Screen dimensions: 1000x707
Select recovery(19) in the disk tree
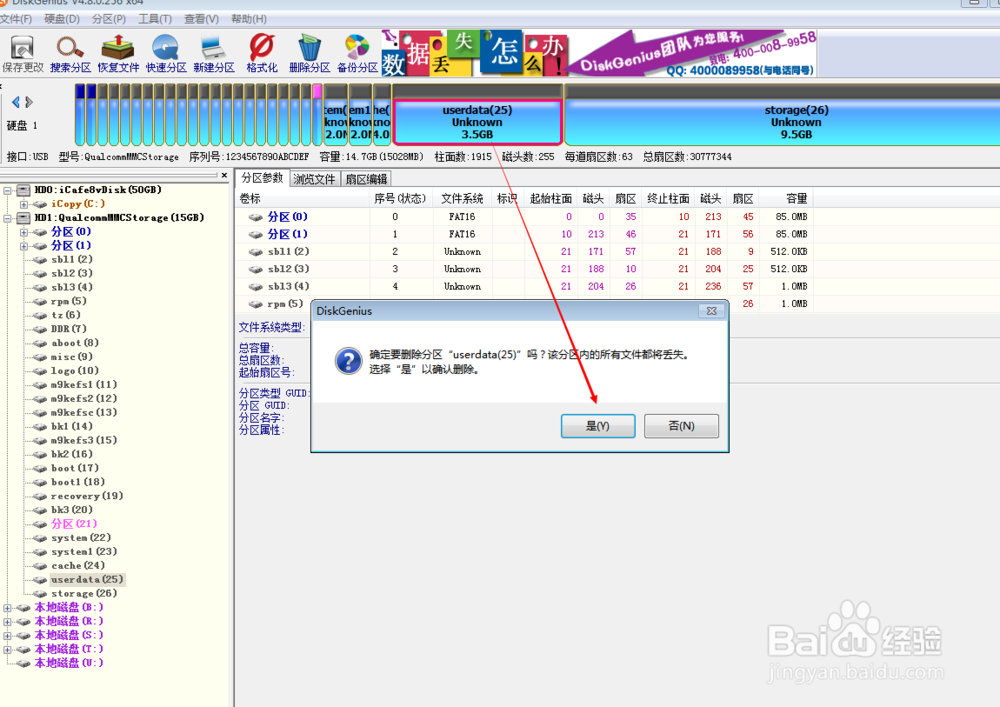point(87,496)
